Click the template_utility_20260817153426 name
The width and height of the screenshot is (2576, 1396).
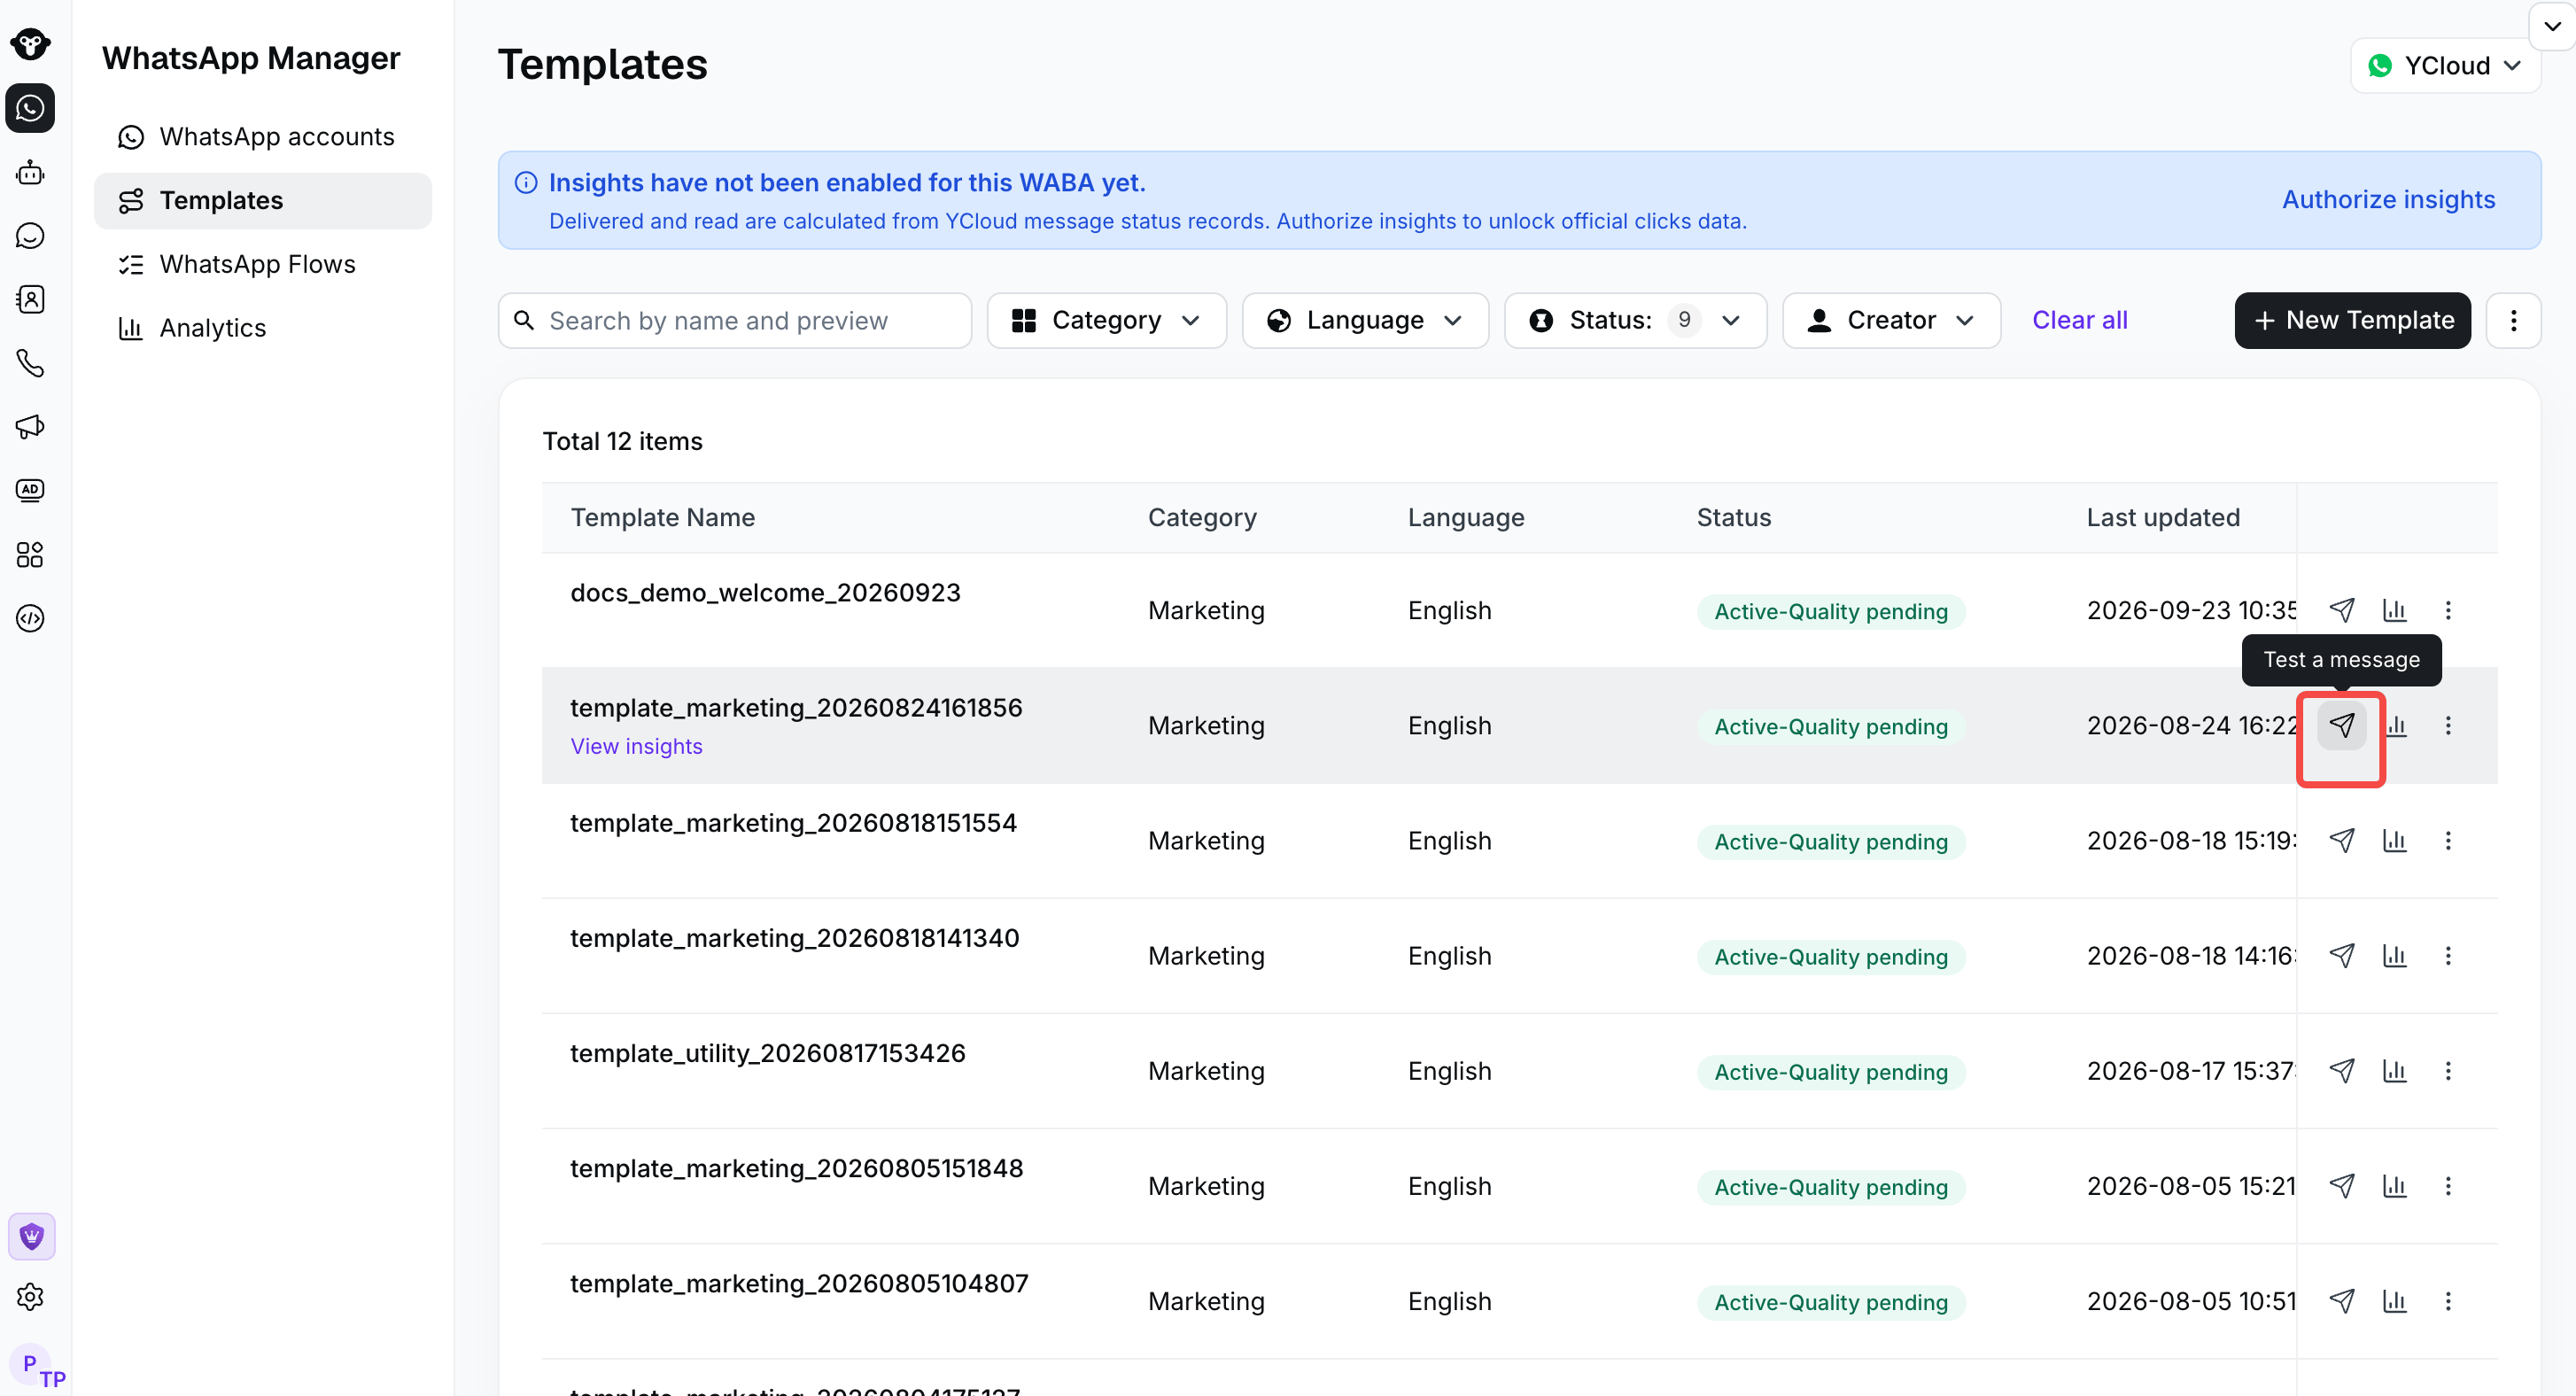click(767, 1053)
